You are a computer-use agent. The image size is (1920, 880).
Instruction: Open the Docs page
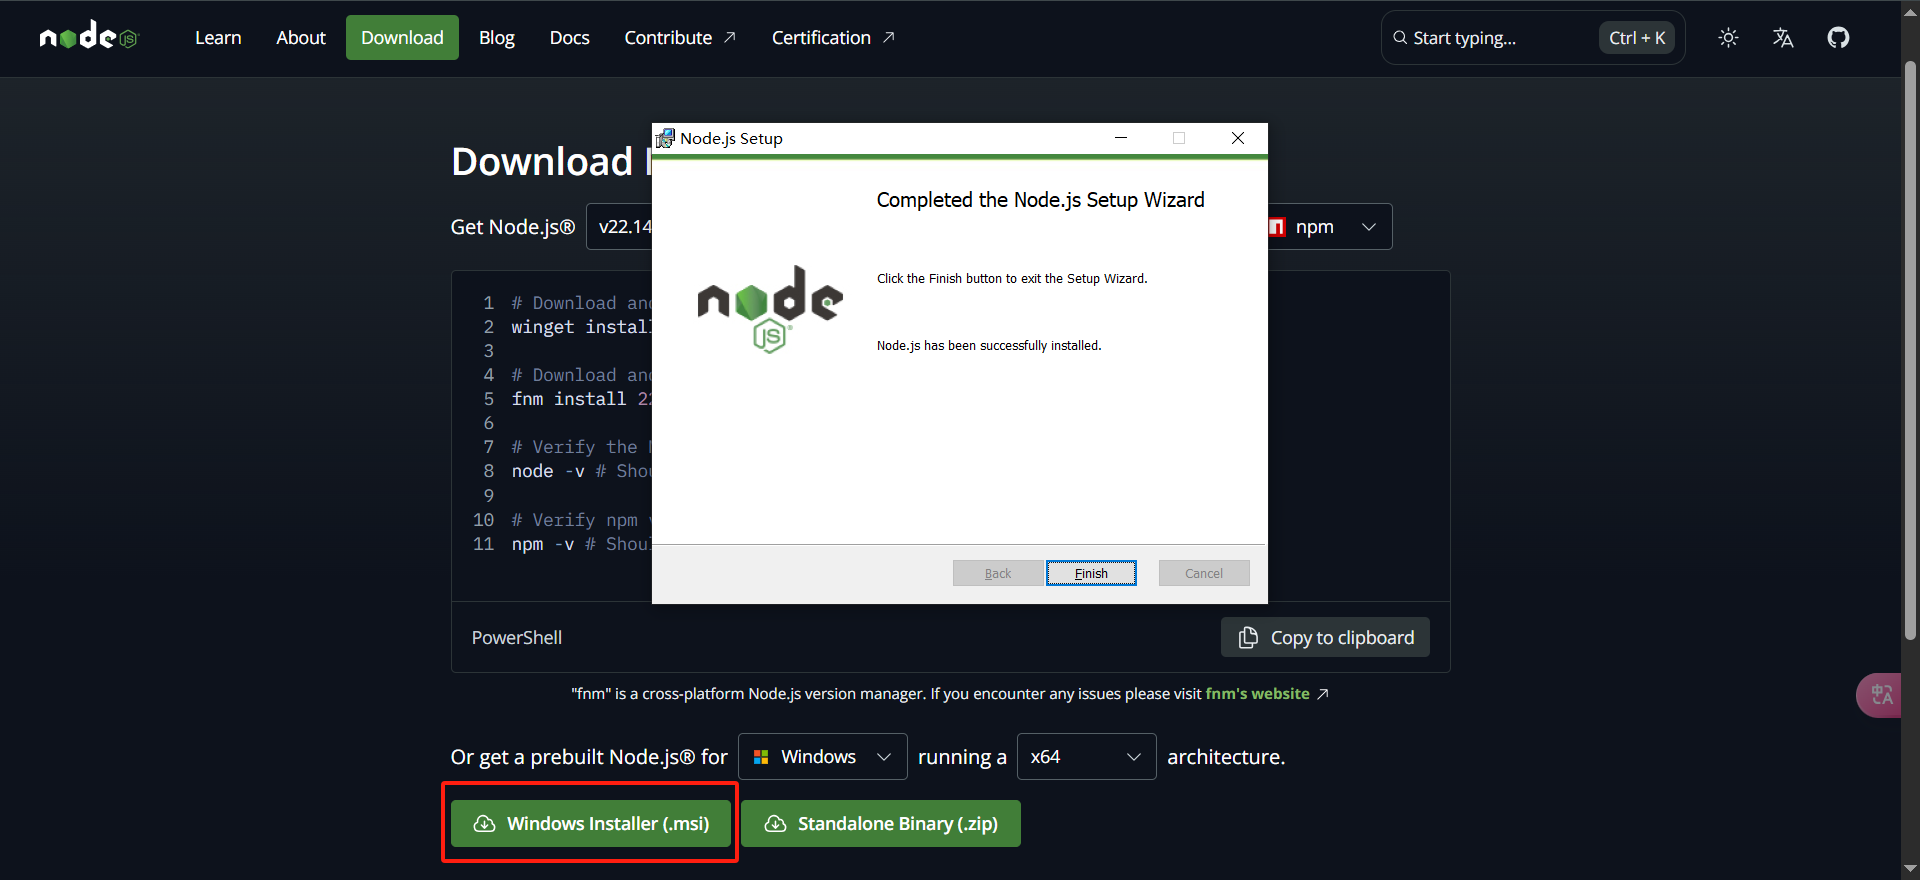pyautogui.click(x=570, y=38)
